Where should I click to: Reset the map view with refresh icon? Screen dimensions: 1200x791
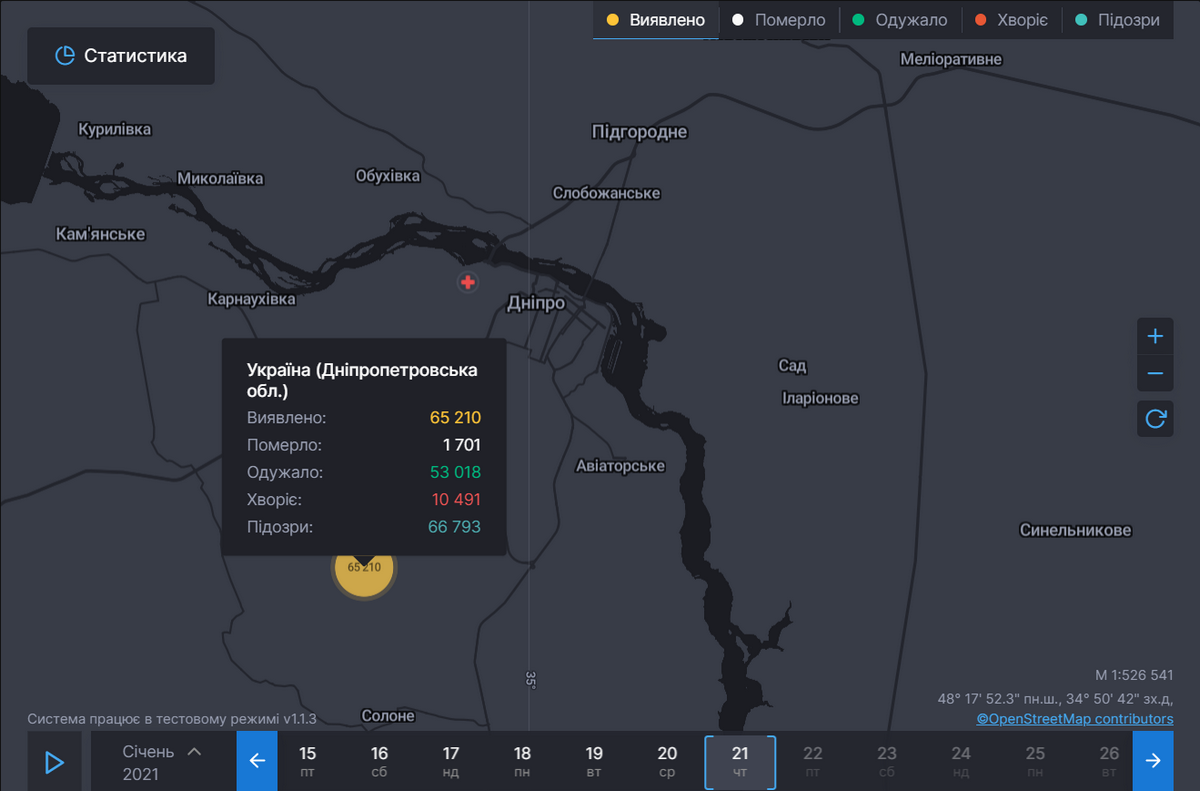tap(1155, 418)
